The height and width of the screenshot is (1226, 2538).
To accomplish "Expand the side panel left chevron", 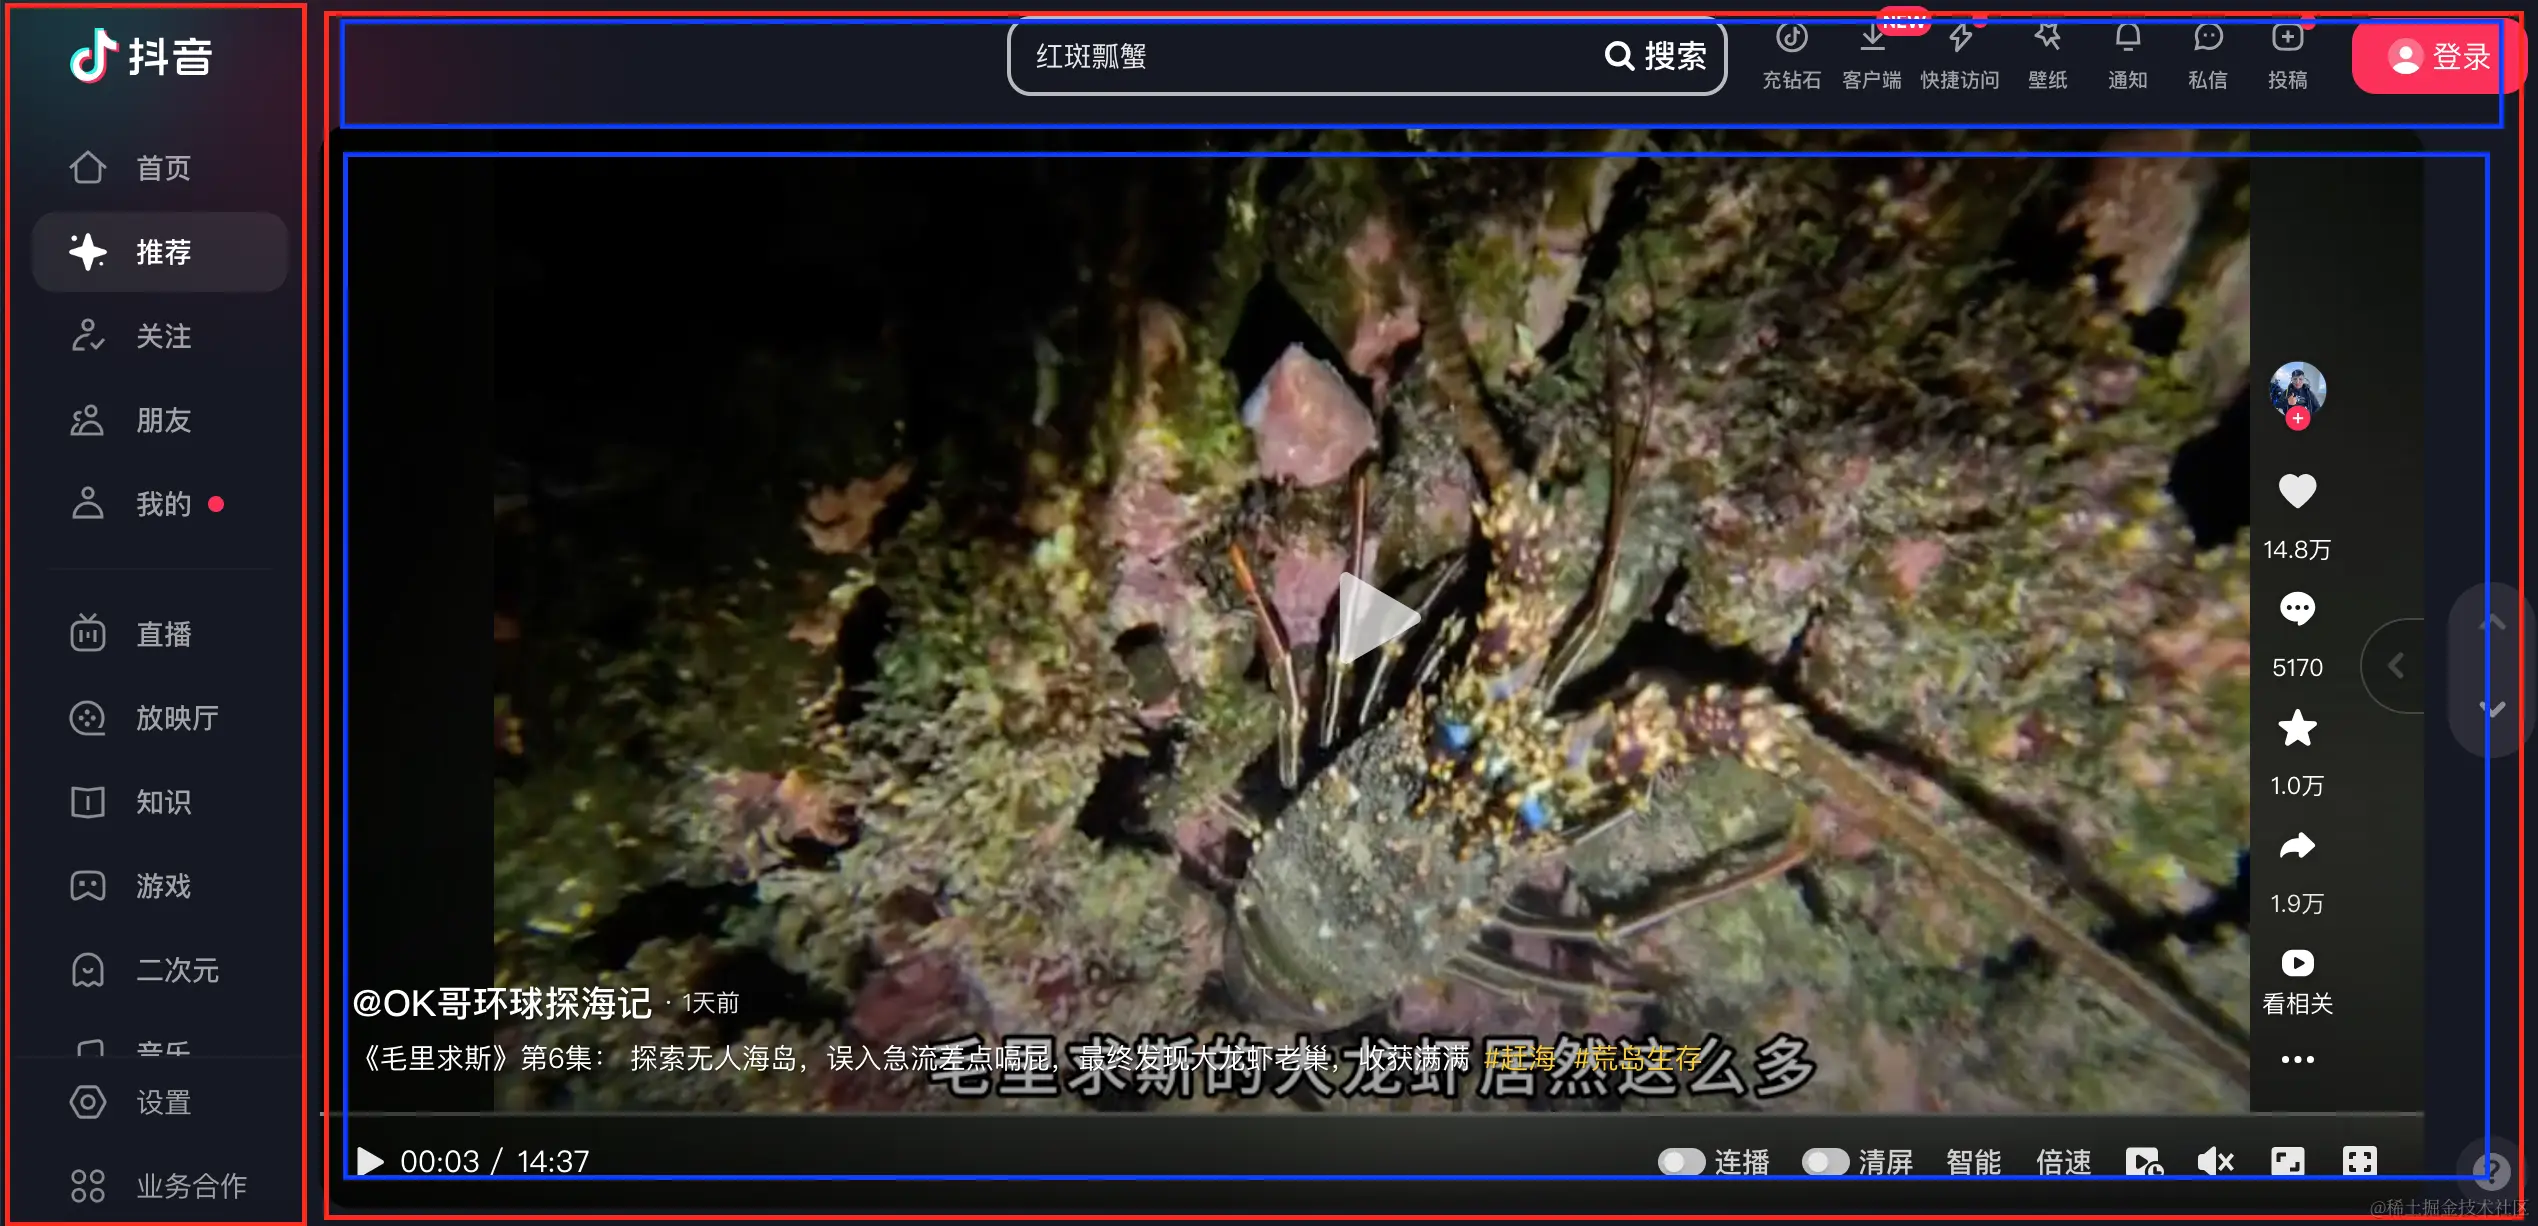I will pyautogui.click(x=2396, y=666).
